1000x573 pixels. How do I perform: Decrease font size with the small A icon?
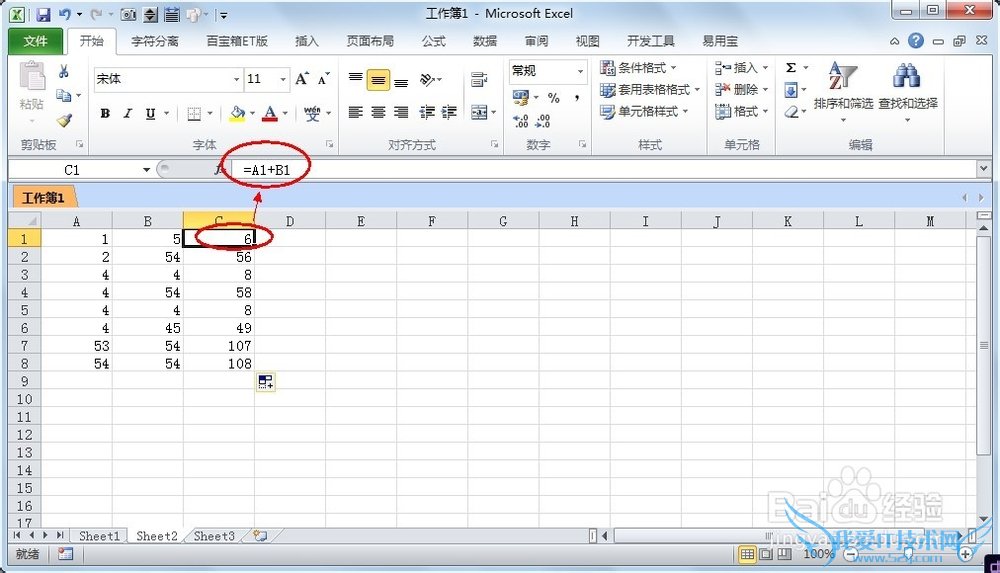(x=323, y=78)
